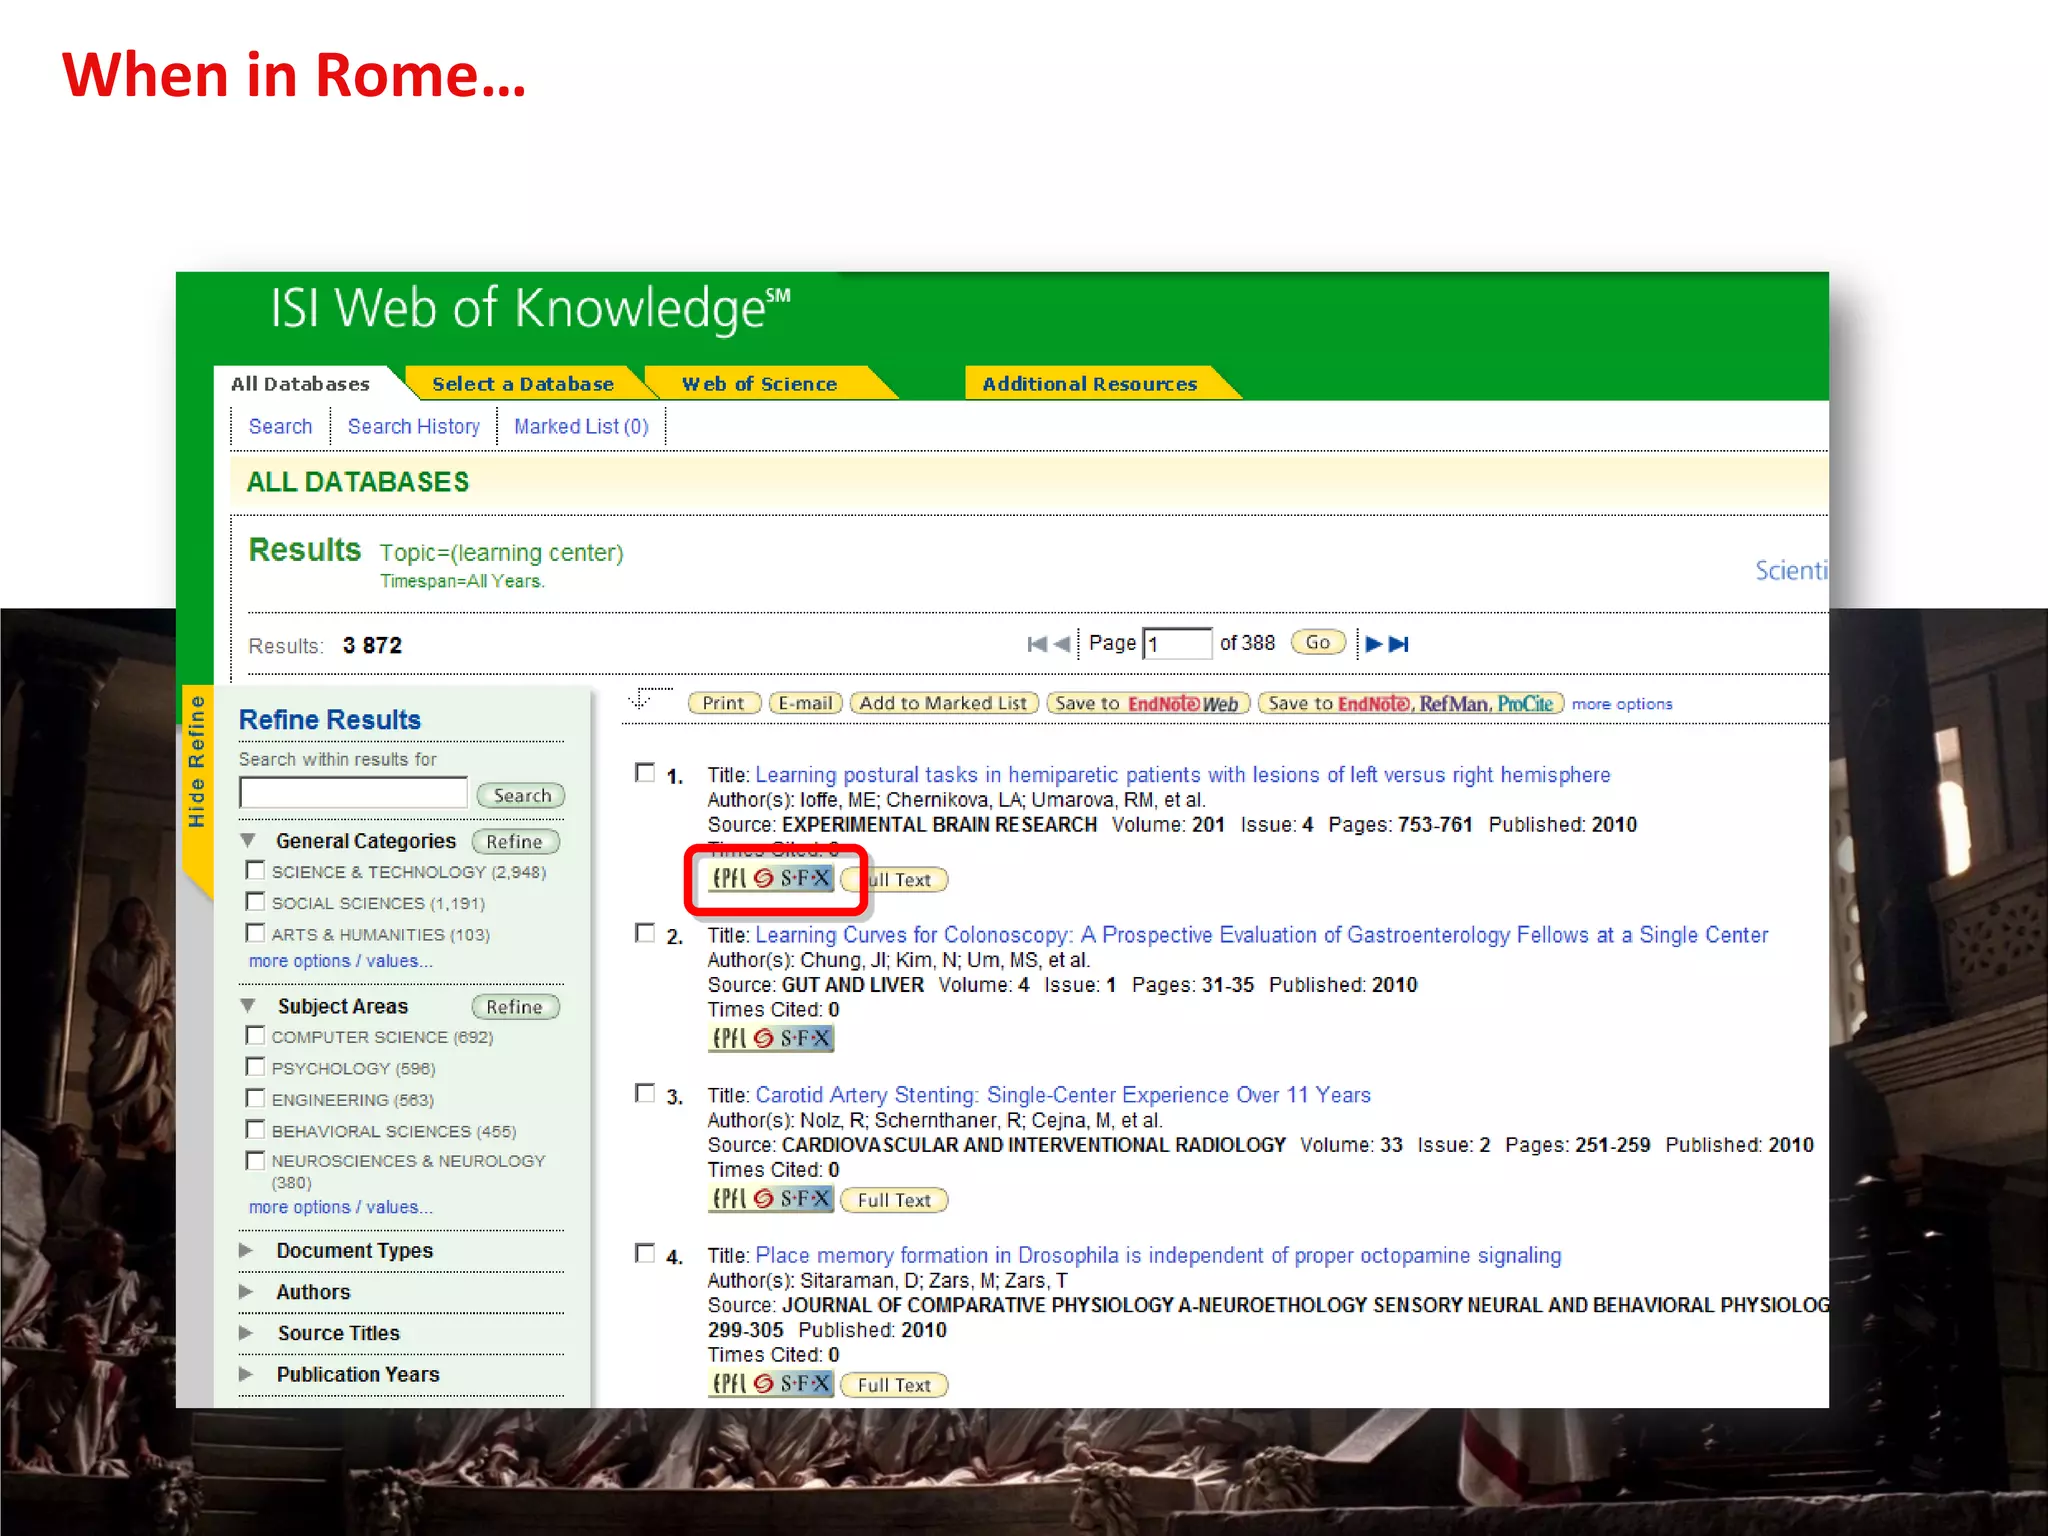
Task: Open Marked List (0)
Action: (x=581, y=427)
